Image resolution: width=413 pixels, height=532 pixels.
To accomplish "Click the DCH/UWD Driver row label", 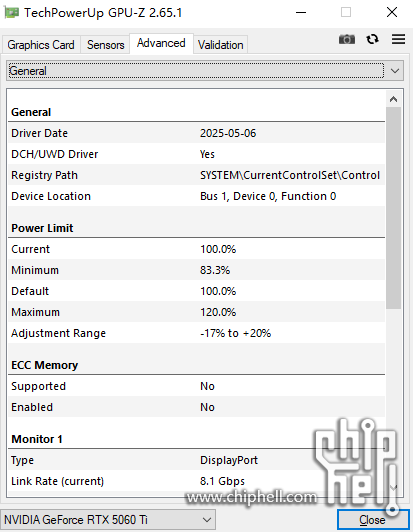I will pos(55,154).
